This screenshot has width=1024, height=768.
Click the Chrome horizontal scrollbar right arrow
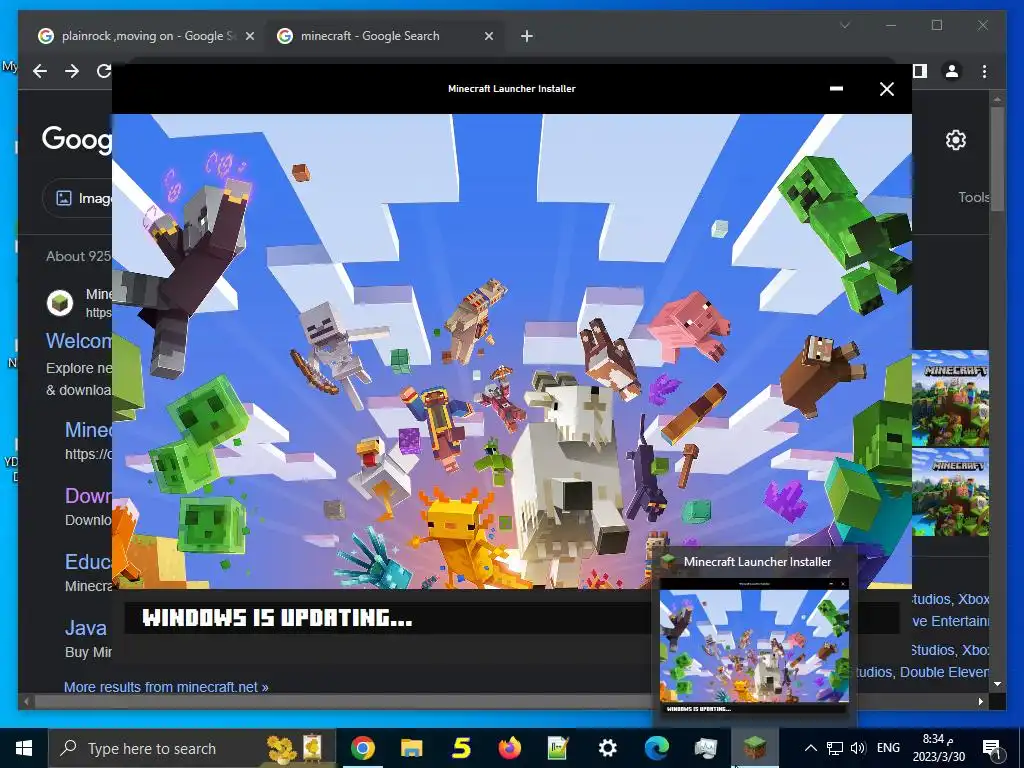tap(980, 701)
